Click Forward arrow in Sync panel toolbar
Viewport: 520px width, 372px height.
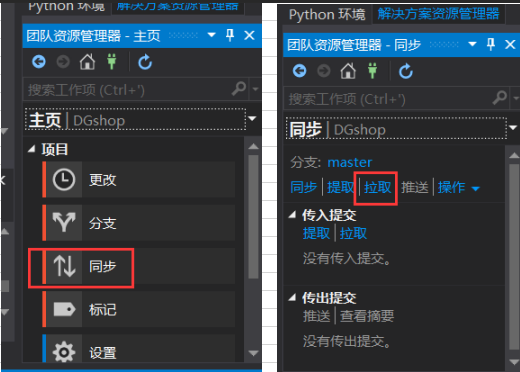click(x=324, y=71)
